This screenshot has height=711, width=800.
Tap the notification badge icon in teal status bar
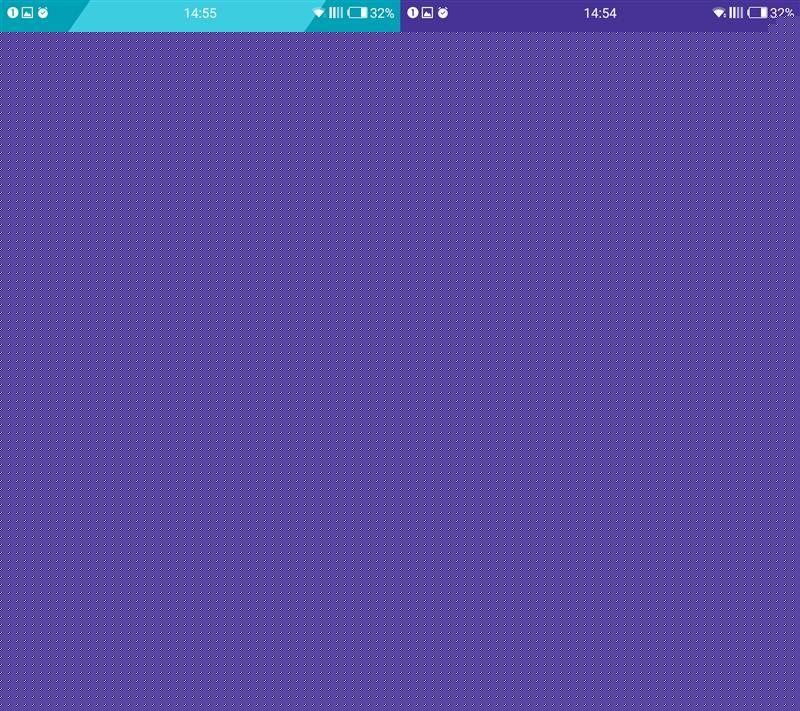coord(13,13)
